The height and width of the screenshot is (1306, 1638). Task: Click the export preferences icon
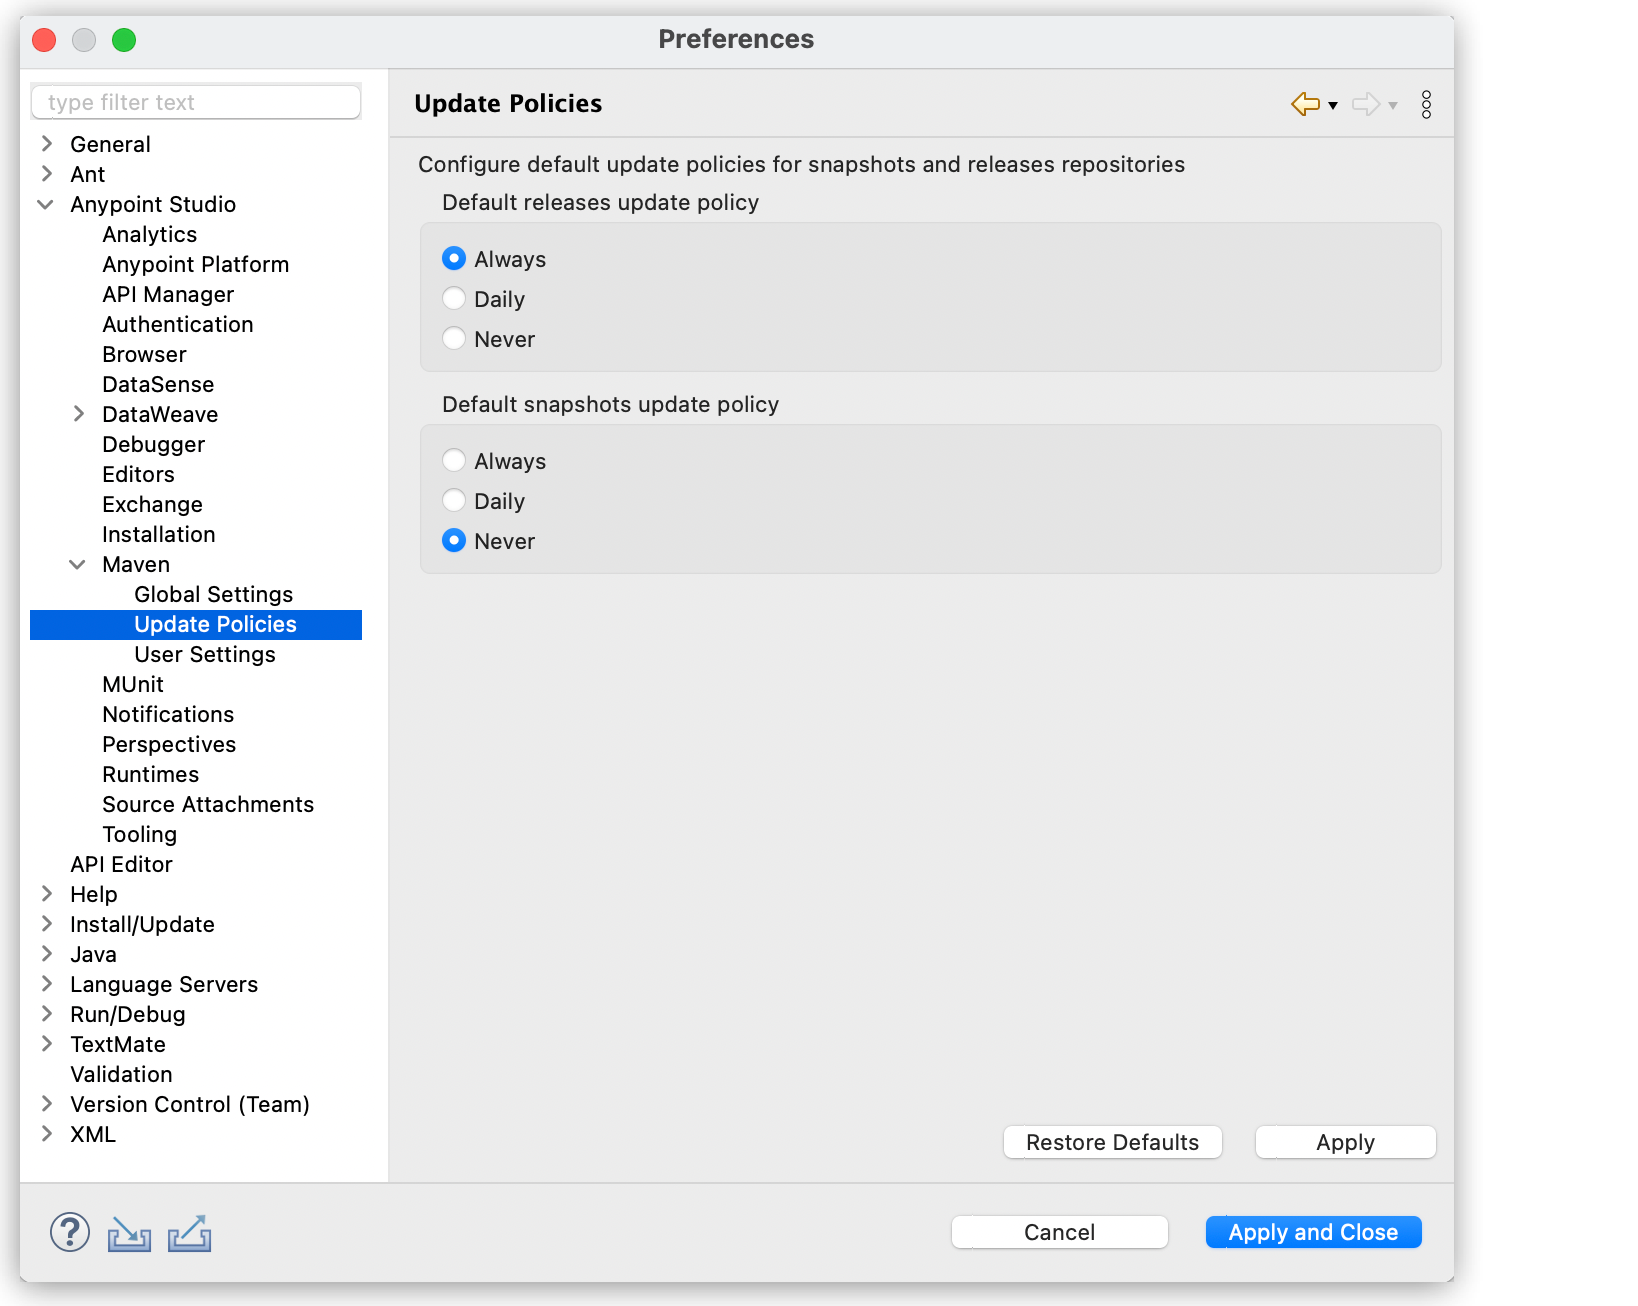[x=190, y=1234]
